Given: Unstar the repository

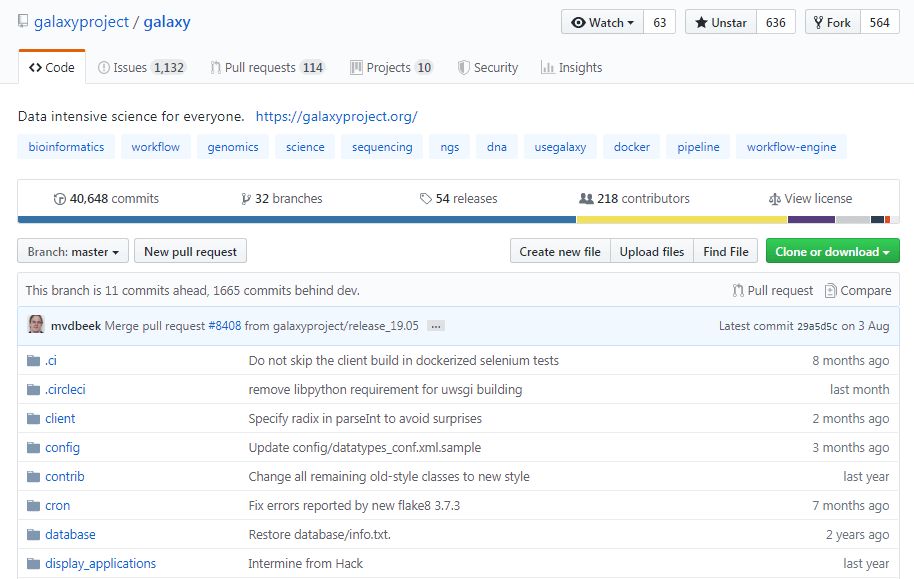Looking at the screenshot, I should tap(720, 22).
